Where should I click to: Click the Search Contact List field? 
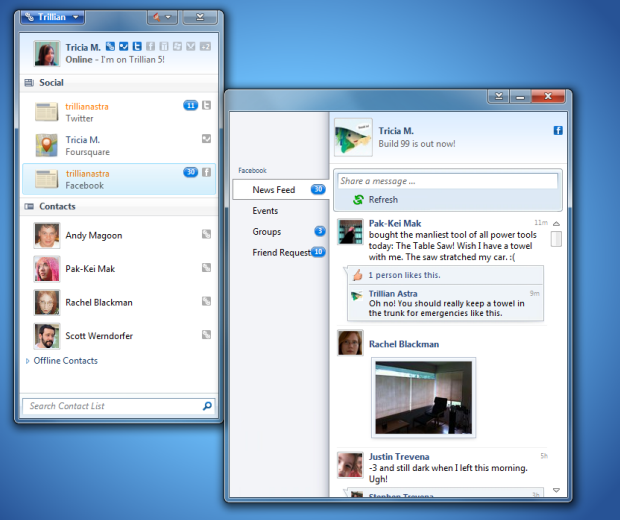pyautogui.click(x=119, y=406)
